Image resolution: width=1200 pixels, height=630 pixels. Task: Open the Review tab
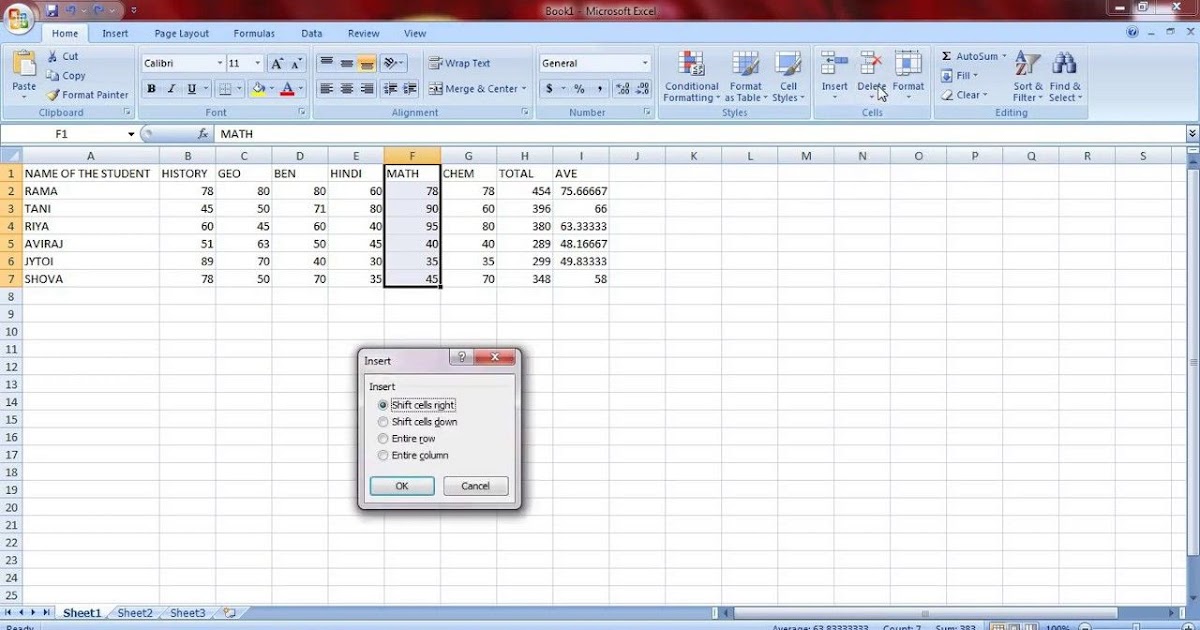pyautogui.click(x=364, y=33)
